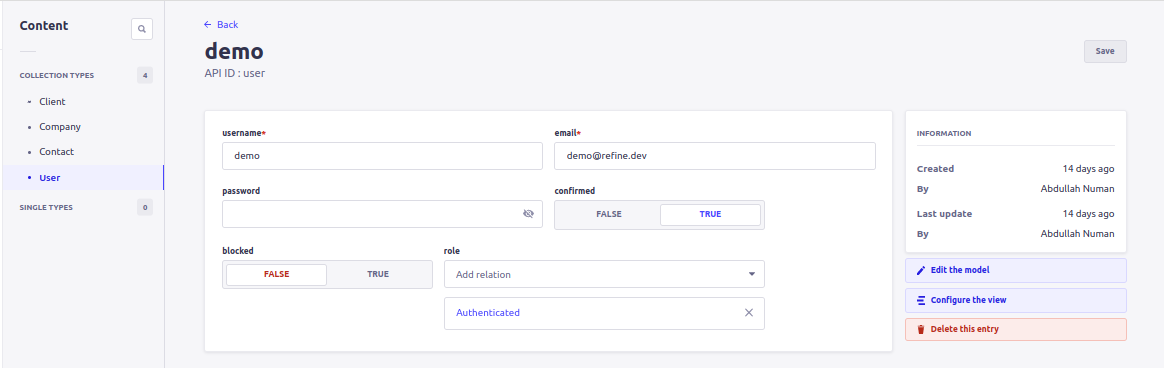
Task: Set confirmed to TRUE
Action: pos(710,214)
